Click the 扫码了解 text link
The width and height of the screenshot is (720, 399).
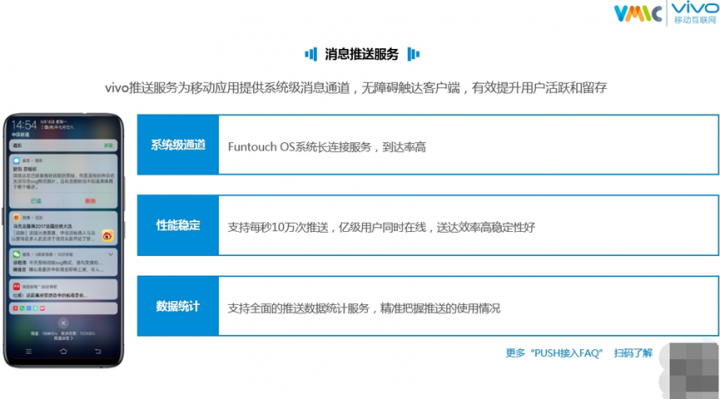click(633, 353)
